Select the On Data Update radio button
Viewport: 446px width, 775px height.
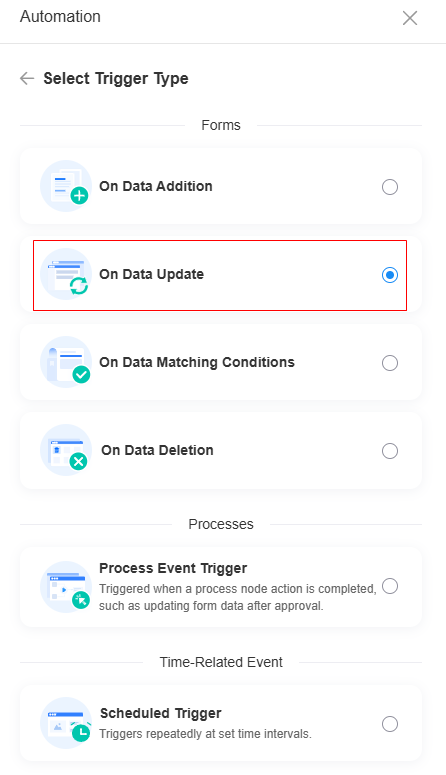(390, 275)
